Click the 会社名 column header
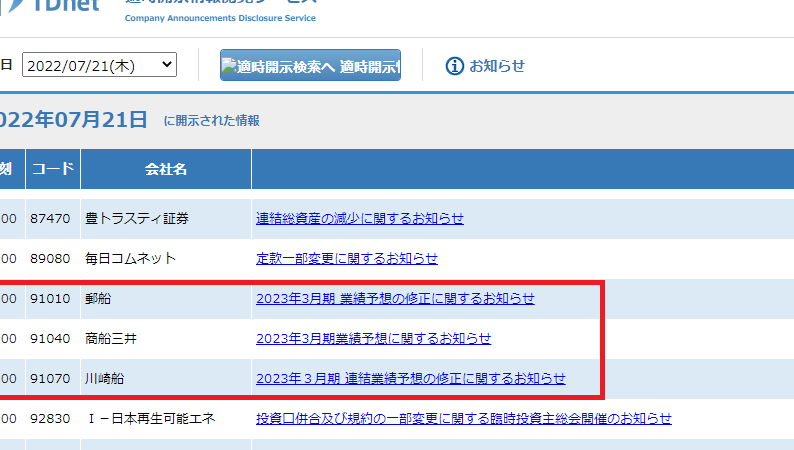The width and height of the screenshot is (794, 450). click(165, 169)
